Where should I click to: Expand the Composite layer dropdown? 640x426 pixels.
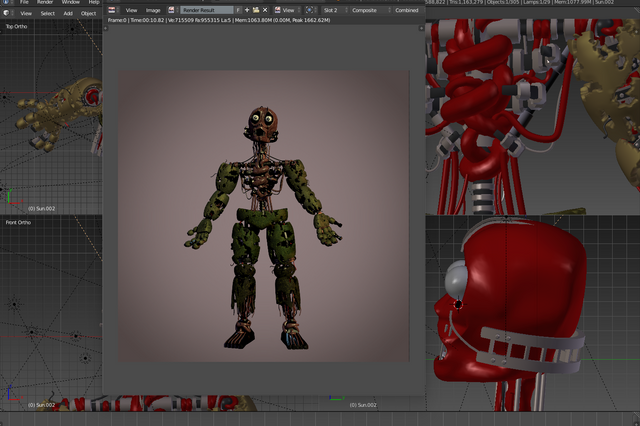[364, 10]
